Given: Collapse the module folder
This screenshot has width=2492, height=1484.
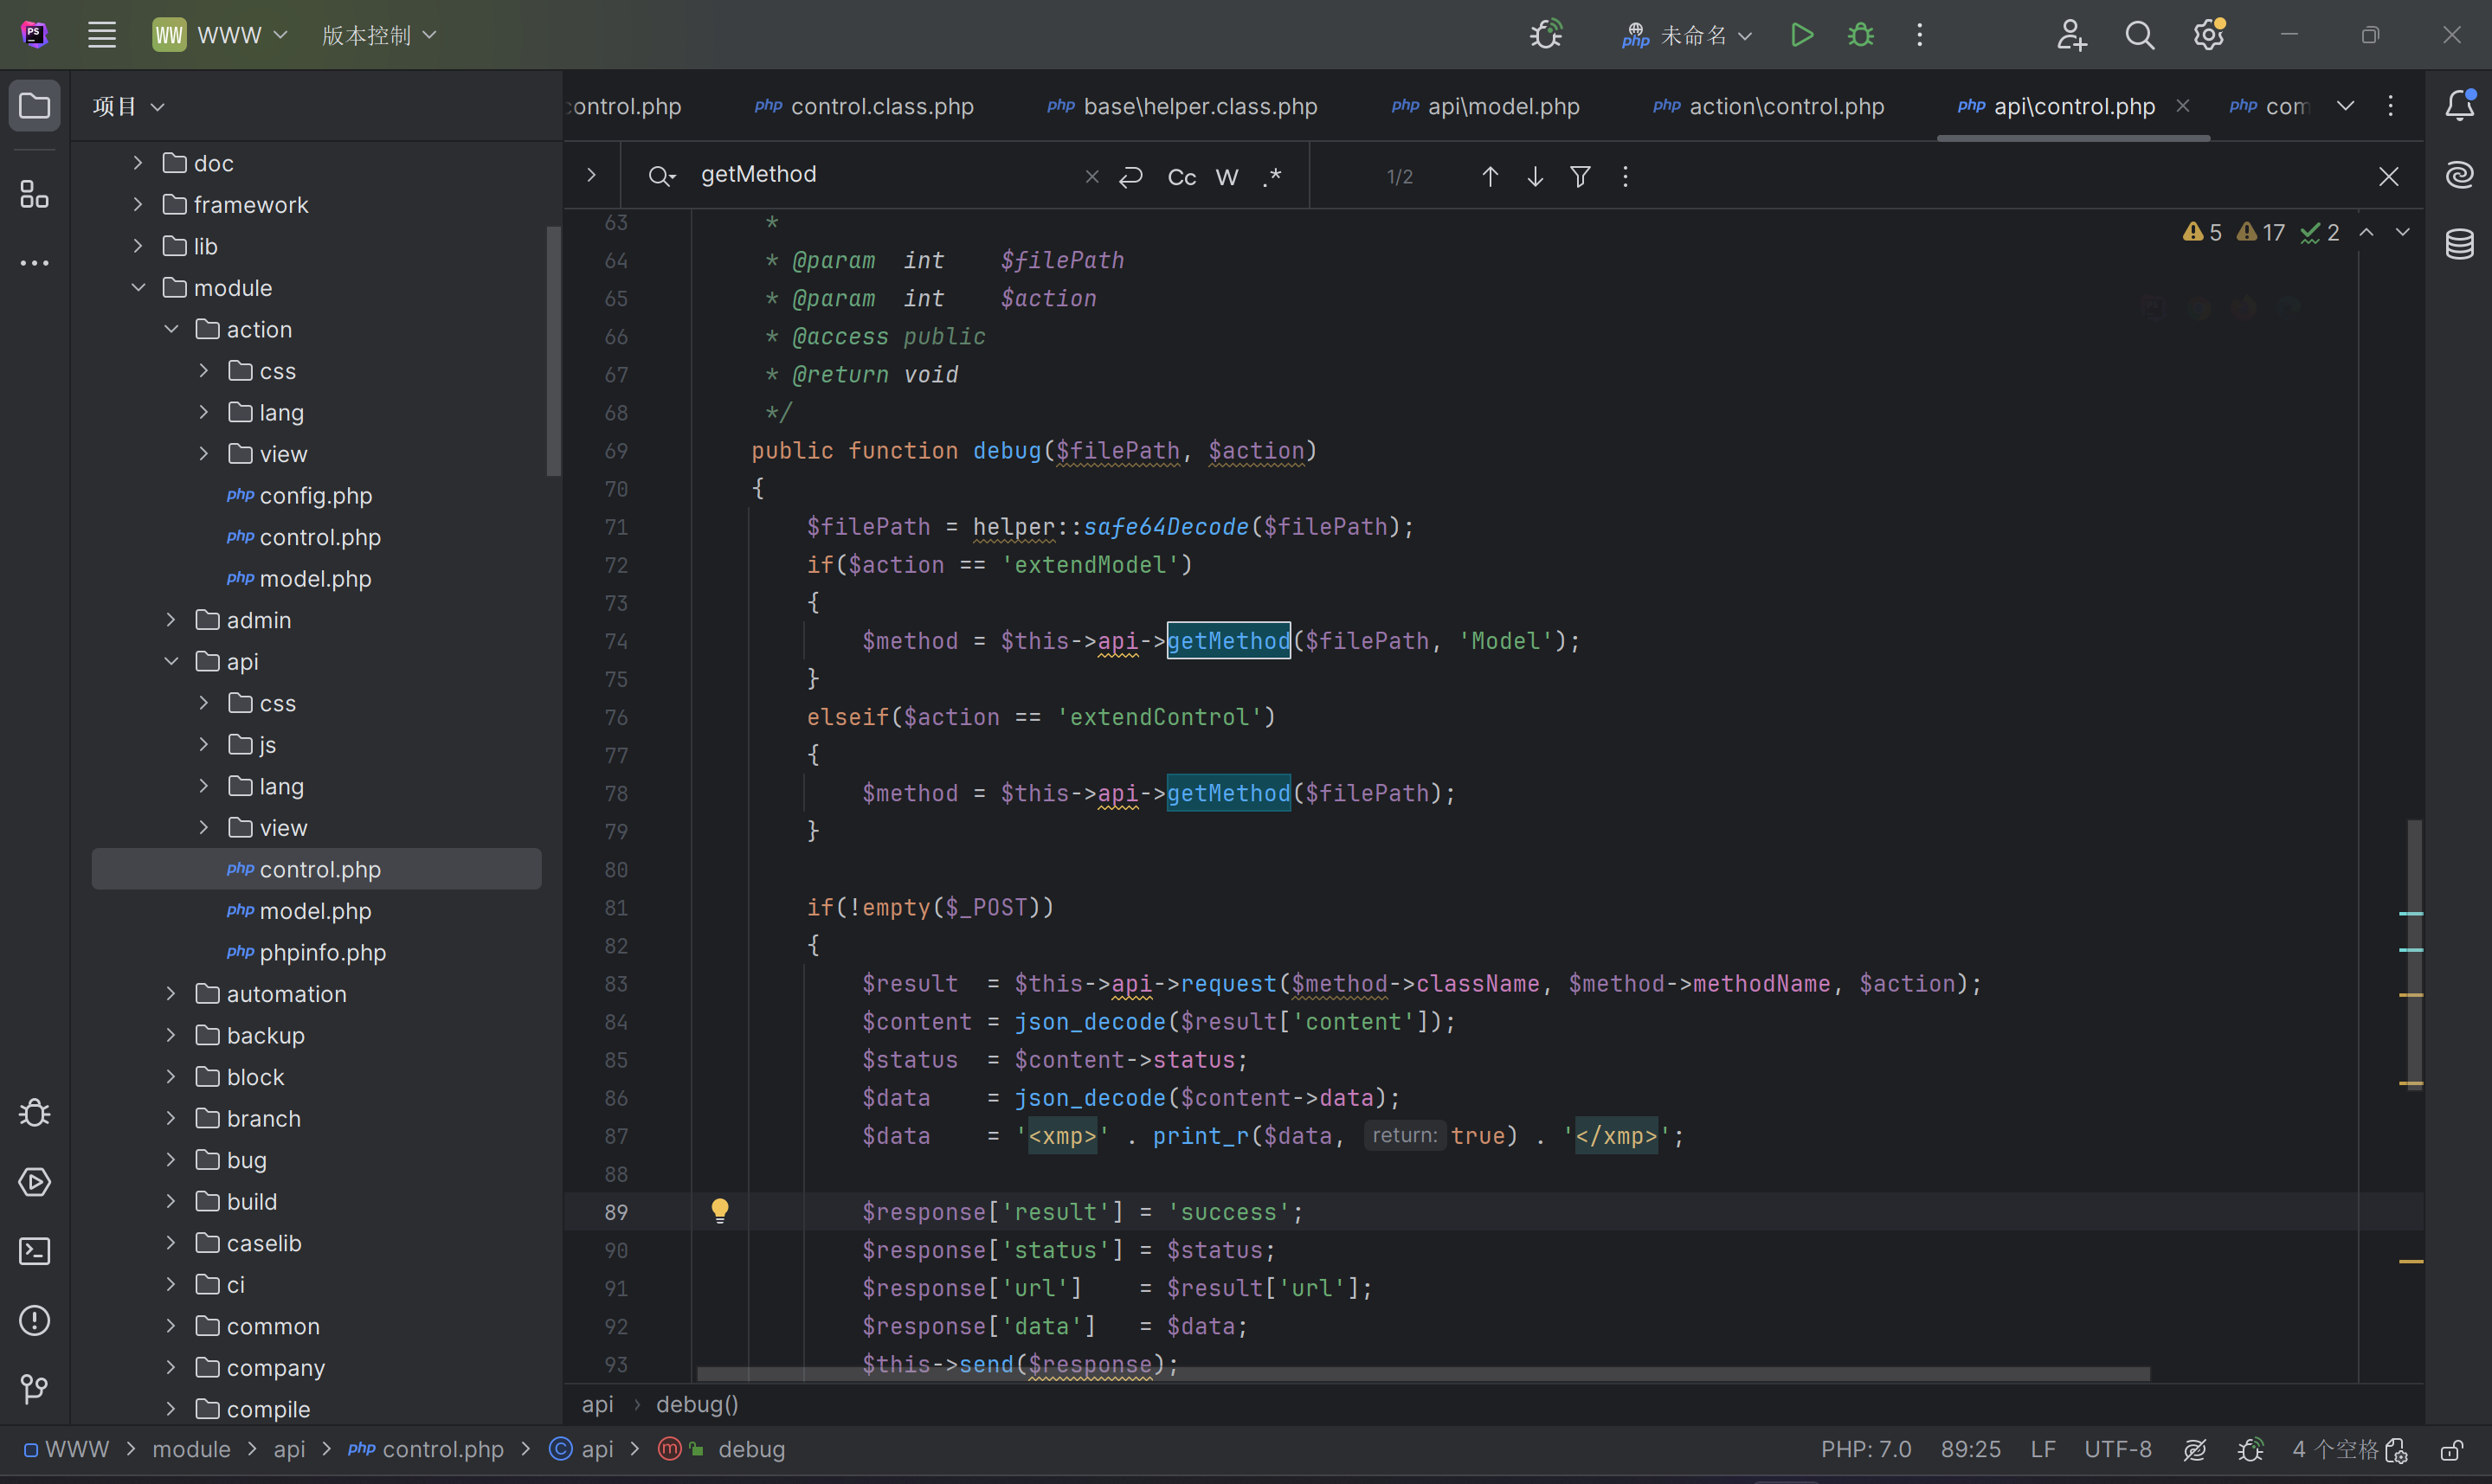Looking at the screenshot, I should pyautogui.click(x=138, y=288).
